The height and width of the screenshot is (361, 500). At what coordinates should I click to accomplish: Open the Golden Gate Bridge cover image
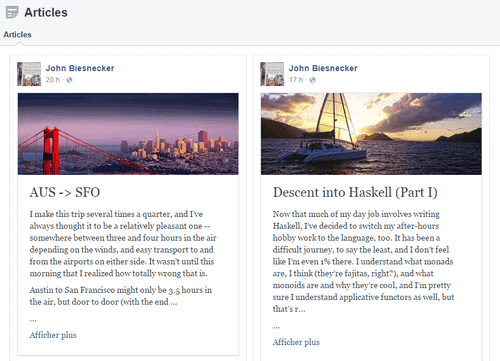coord(128,134)
